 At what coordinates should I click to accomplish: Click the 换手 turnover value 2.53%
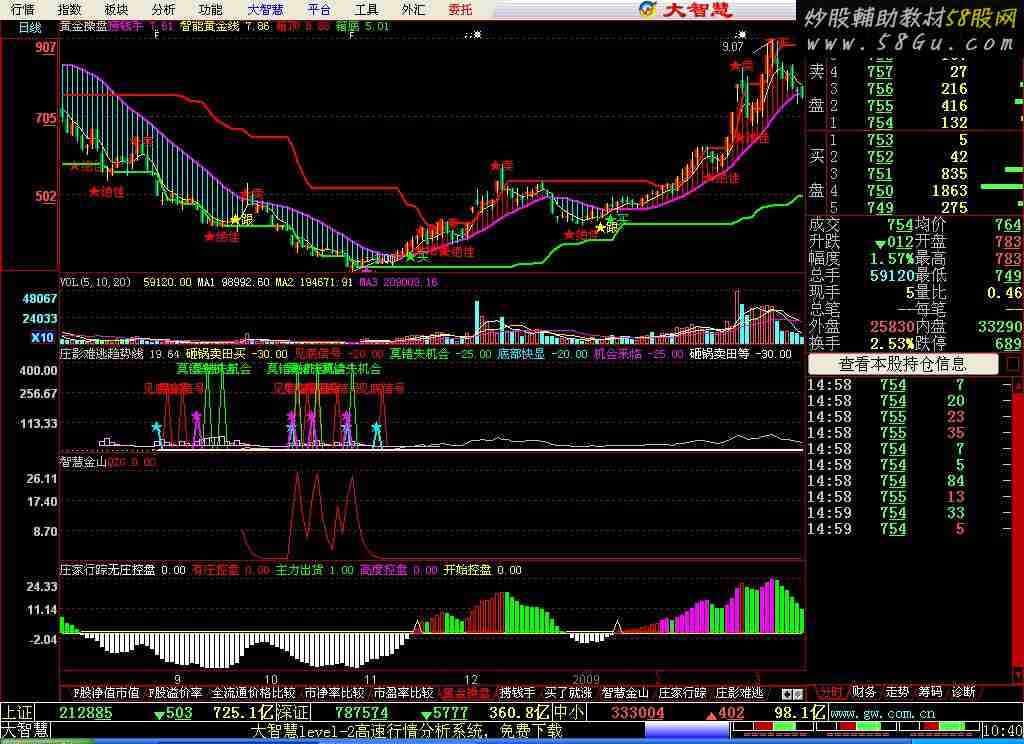click(x=891, y=344)
